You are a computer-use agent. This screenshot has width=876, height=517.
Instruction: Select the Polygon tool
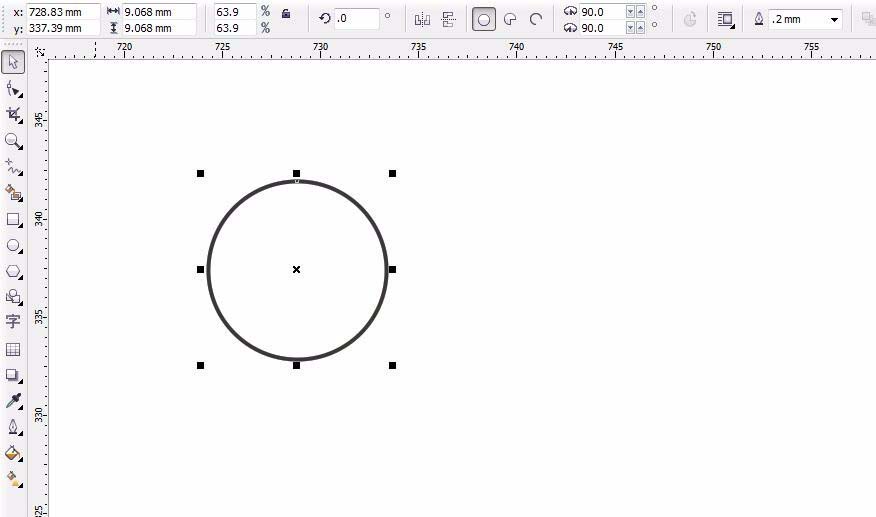click(13, 272)
